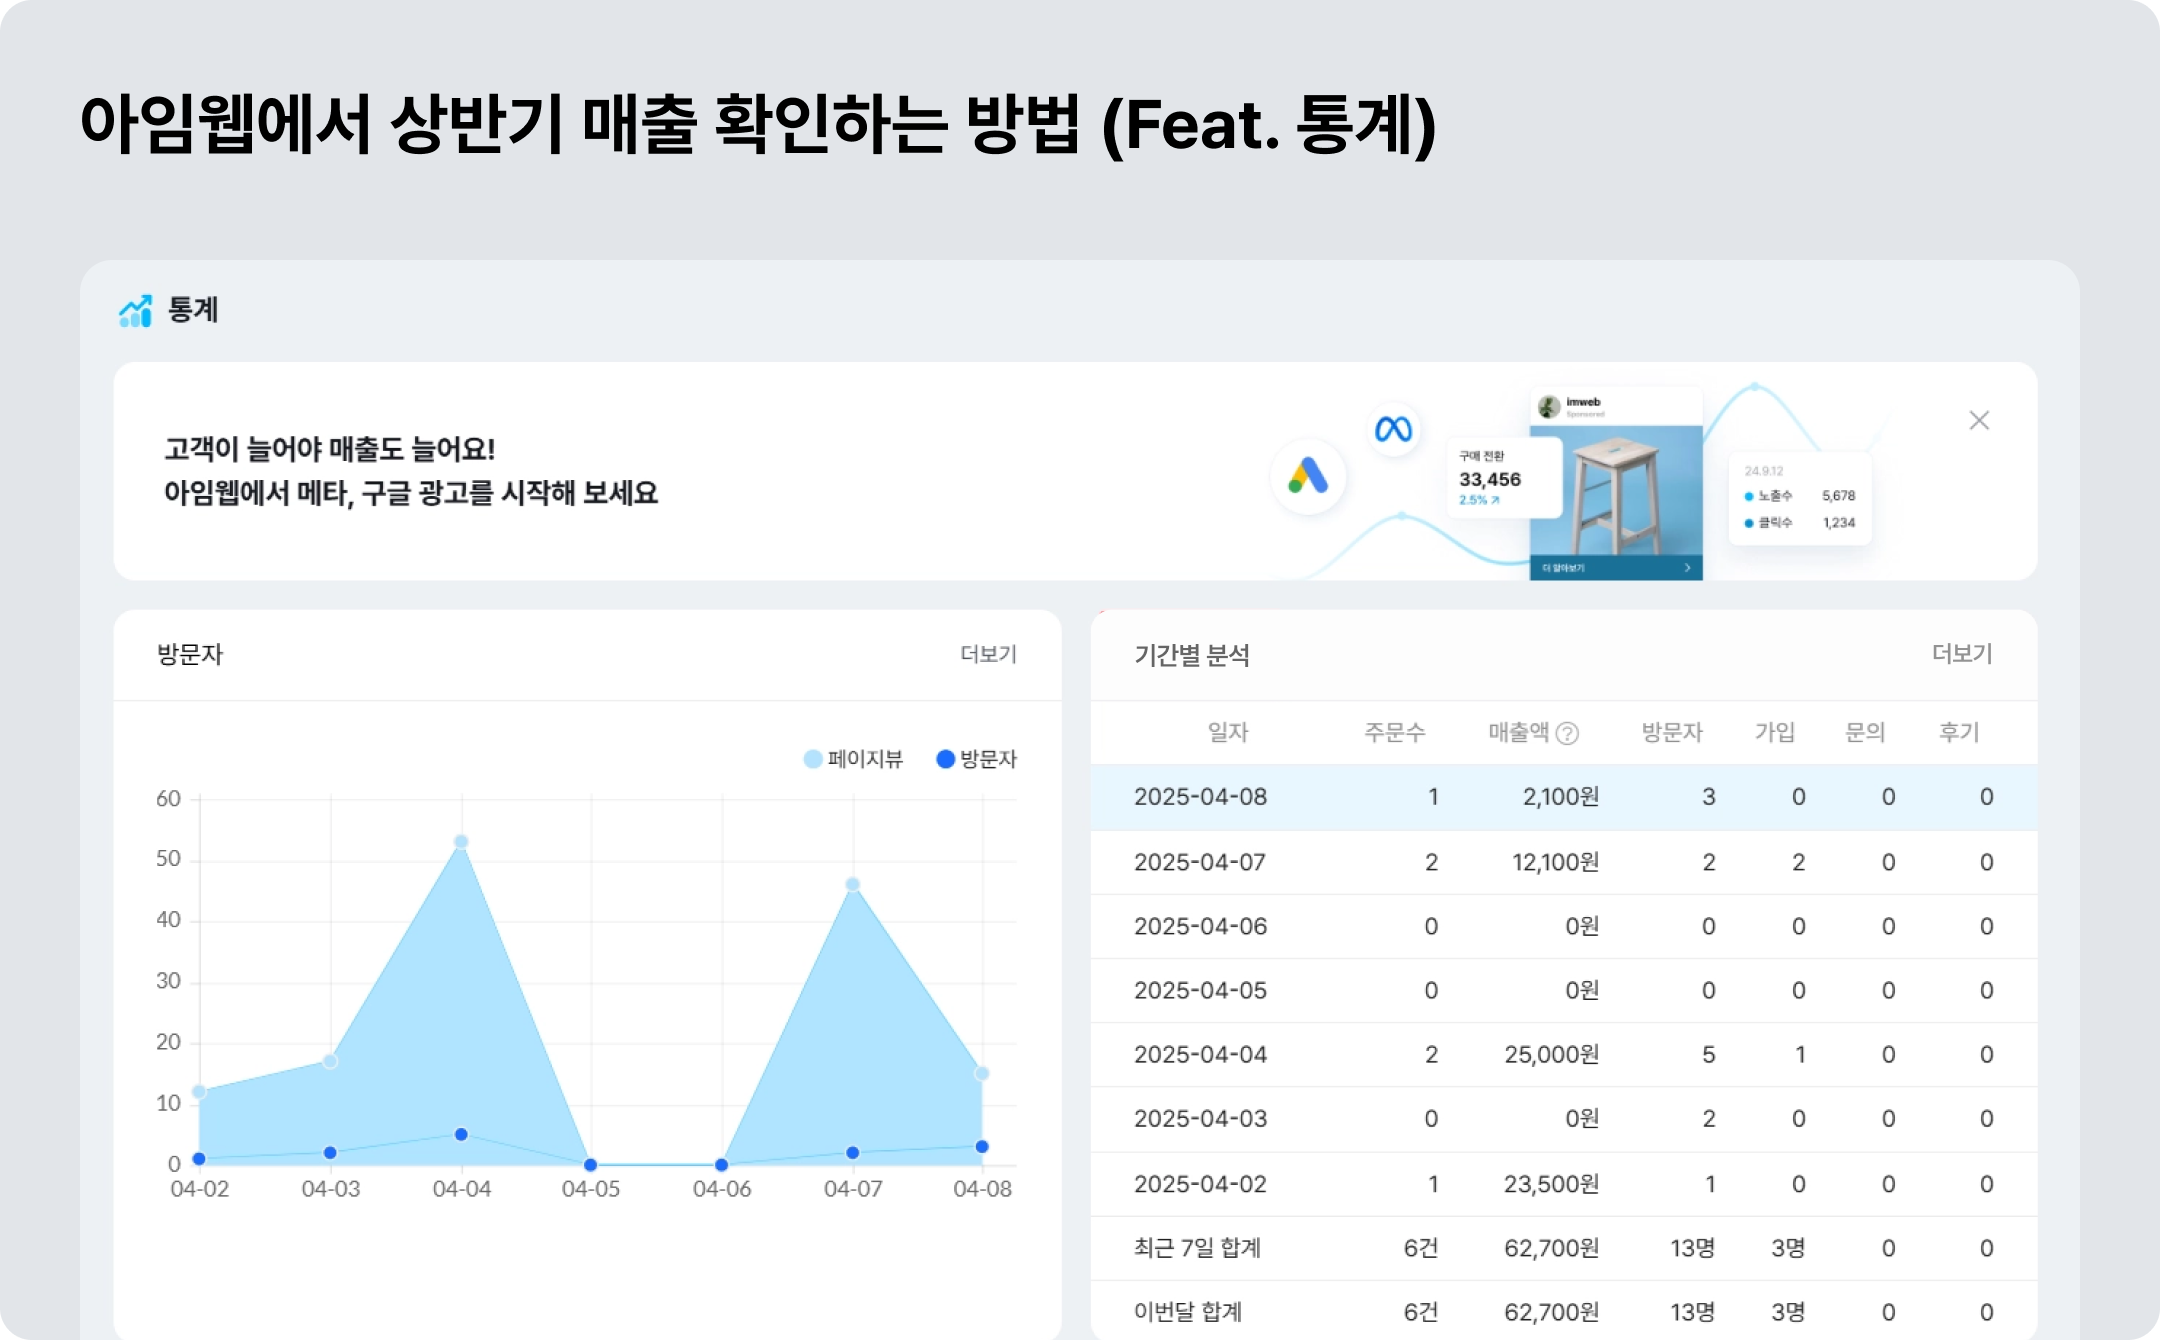
Task: Click the 매출액 column header
Action: [1518, 733]
